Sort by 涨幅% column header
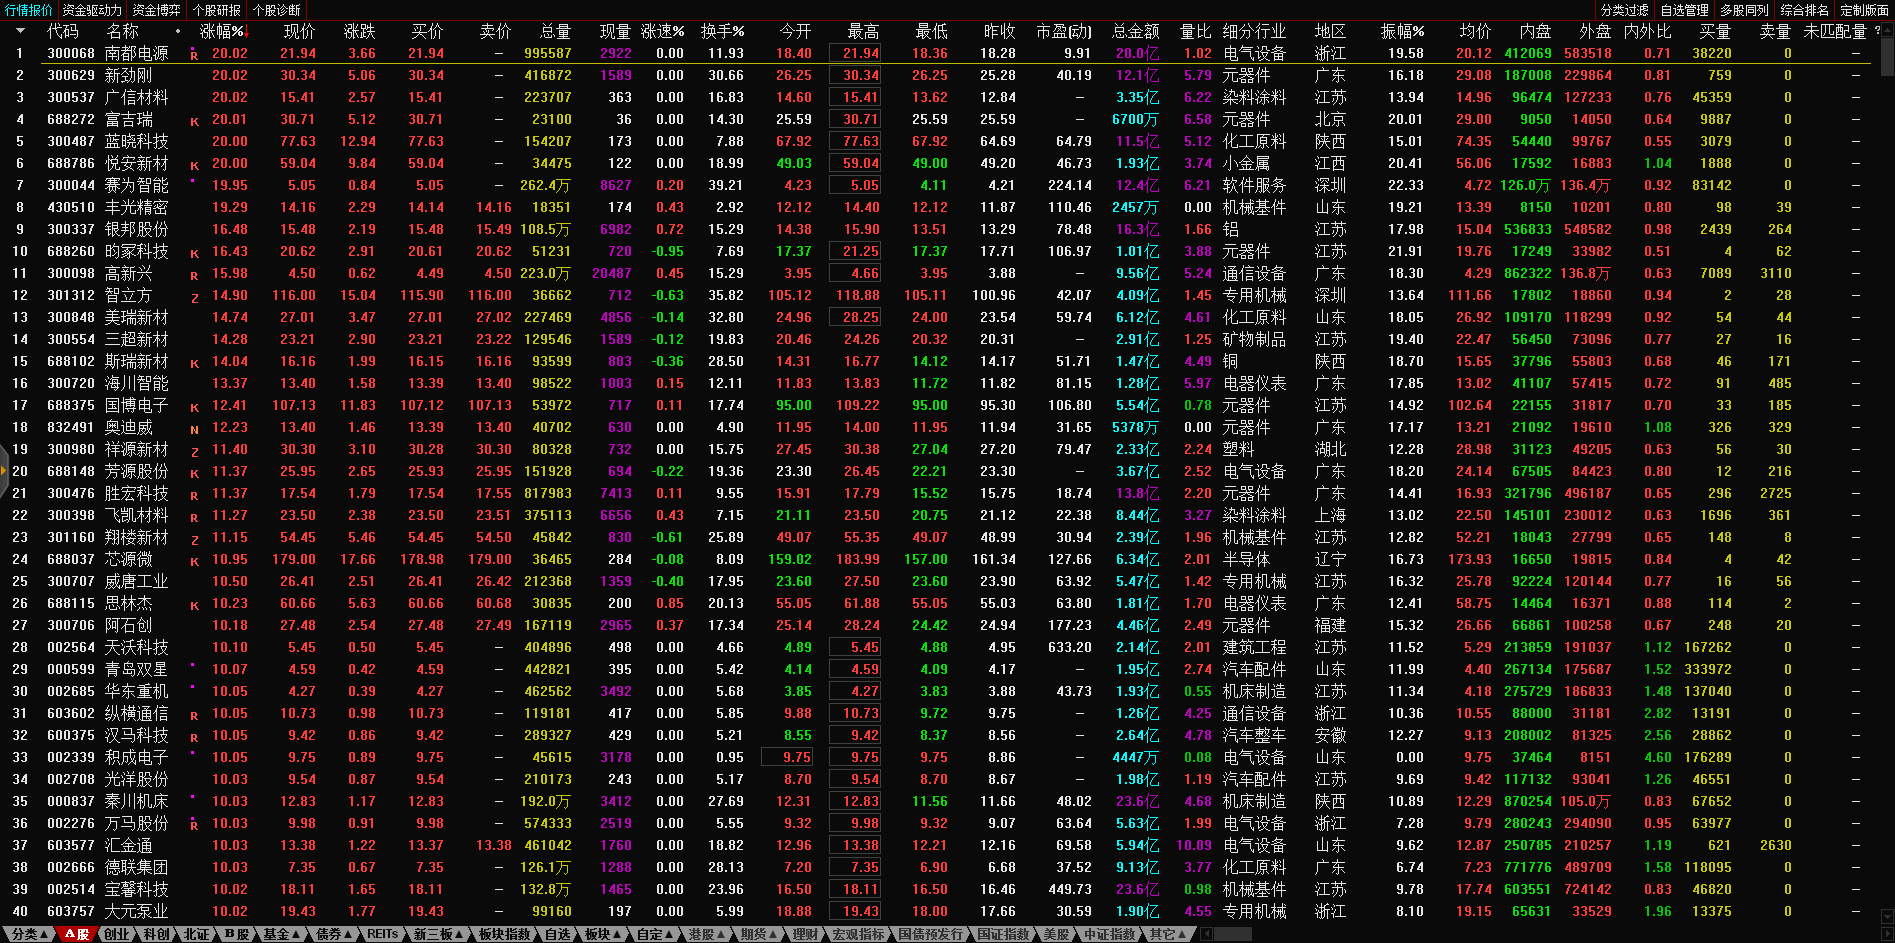Viewport: 1895px width, 943px height. (222, 31)
